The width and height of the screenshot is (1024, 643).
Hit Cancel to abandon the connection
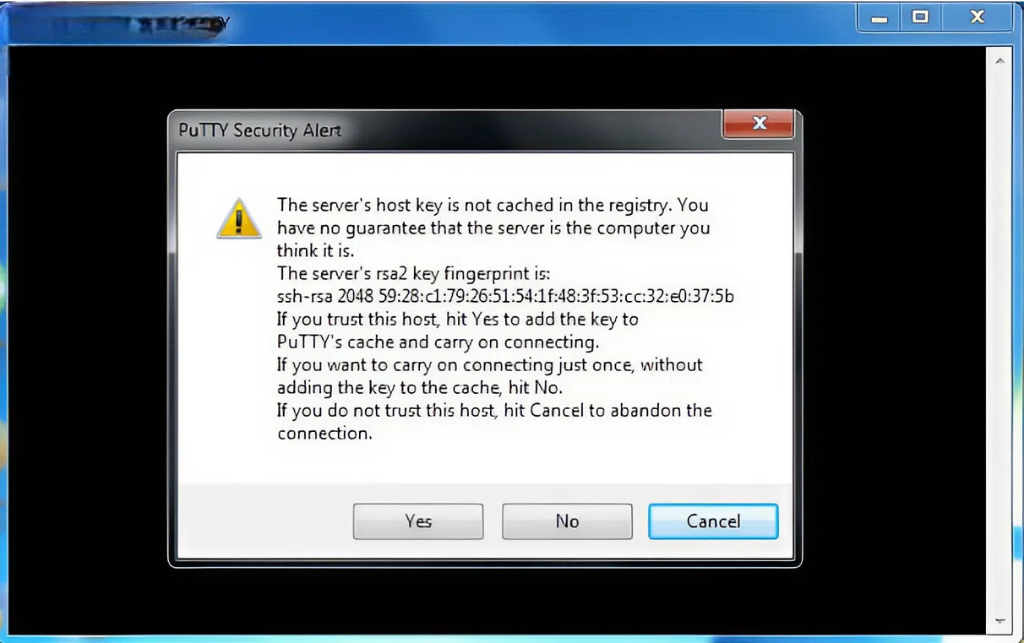click(x=713, y=521)
